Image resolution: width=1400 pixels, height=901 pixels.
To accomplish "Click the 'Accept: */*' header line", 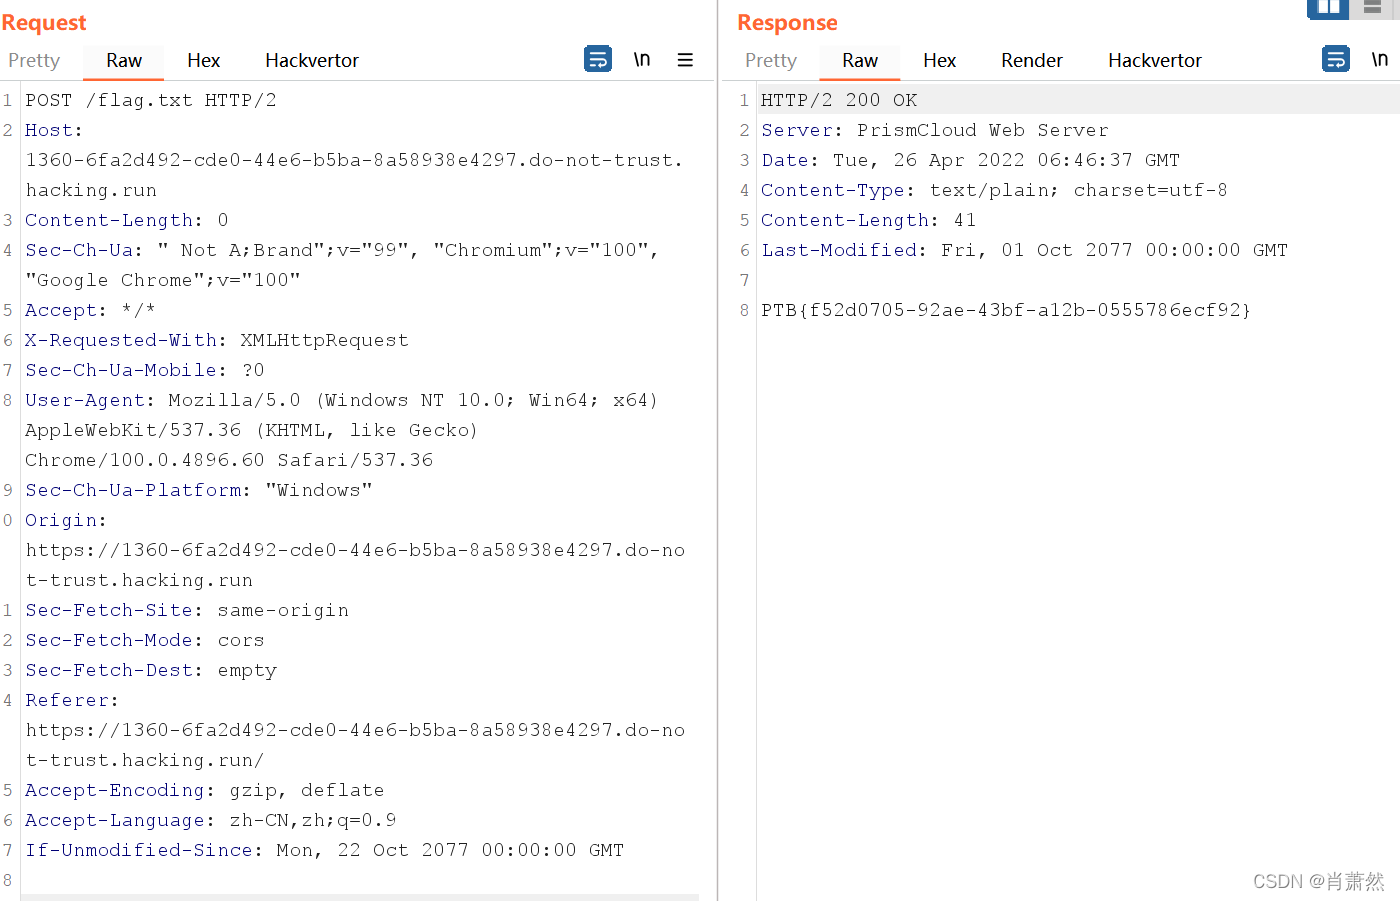I will pos(90,310).
